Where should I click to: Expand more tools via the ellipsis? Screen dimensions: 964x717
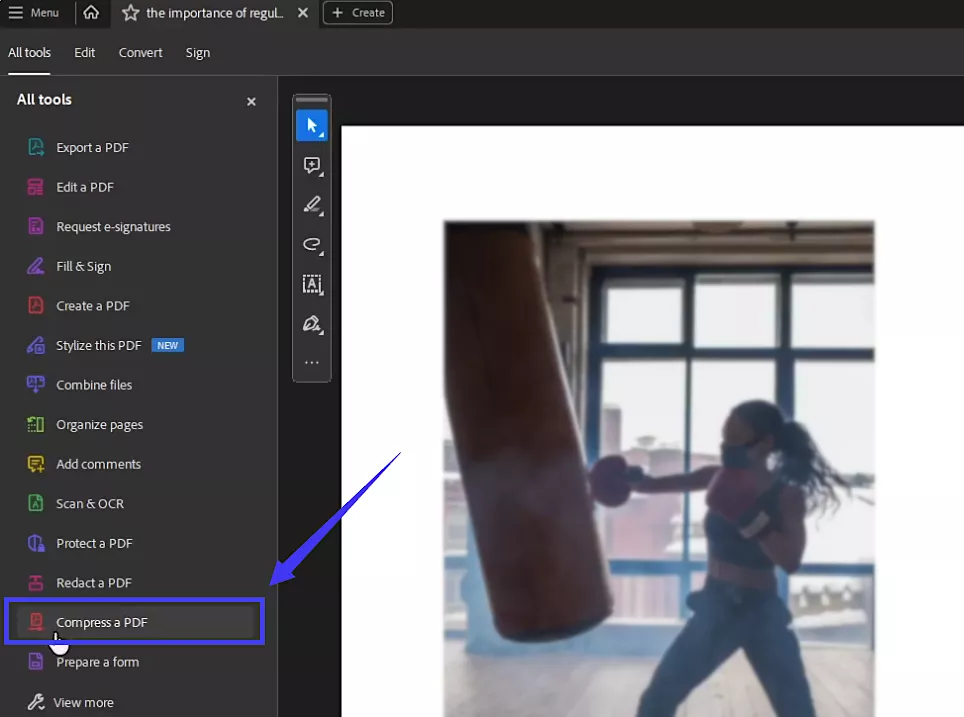tap(311, 362)
